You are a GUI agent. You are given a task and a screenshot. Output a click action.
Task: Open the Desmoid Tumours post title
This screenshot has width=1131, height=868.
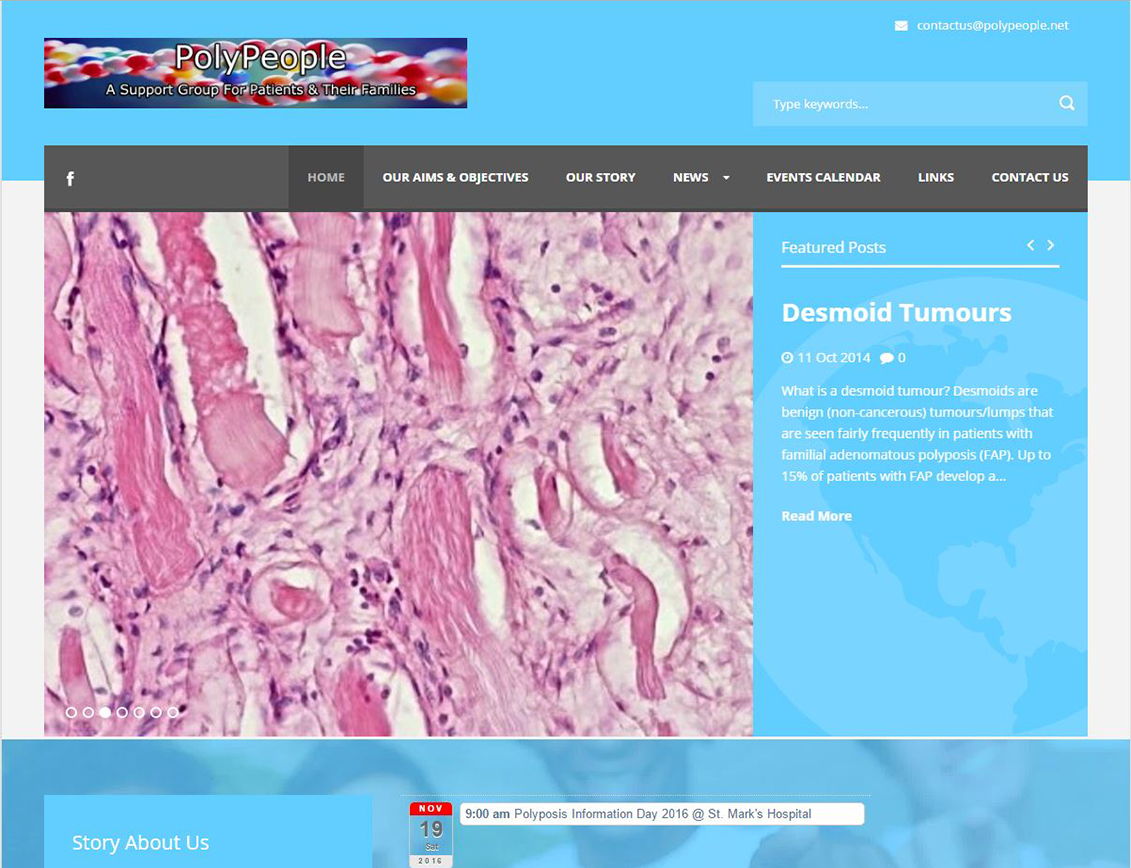click(897, 312)
